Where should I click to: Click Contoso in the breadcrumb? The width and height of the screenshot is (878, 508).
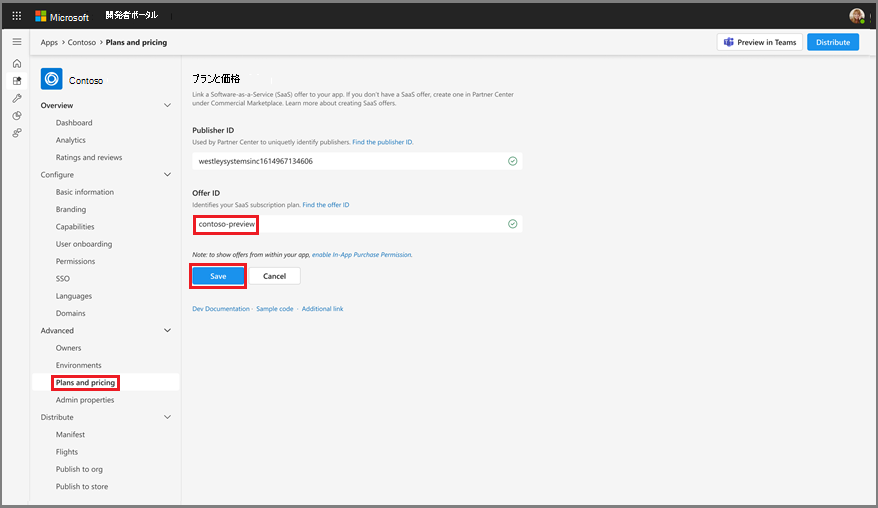click(82, 43)
